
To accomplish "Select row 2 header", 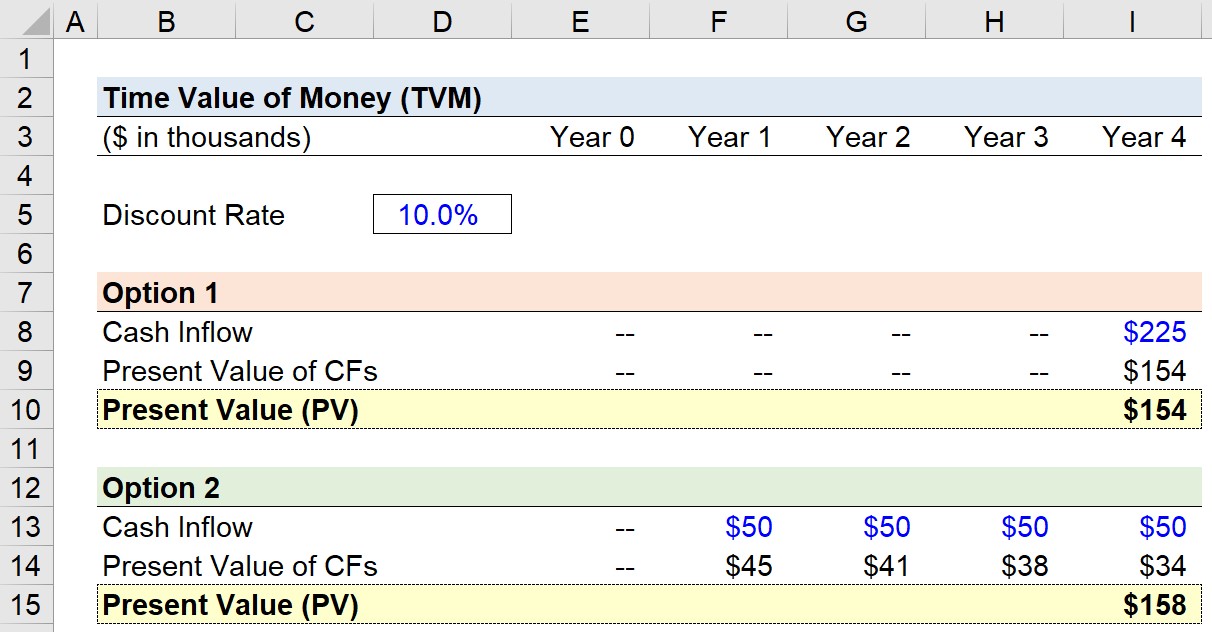I will point(27,97).
